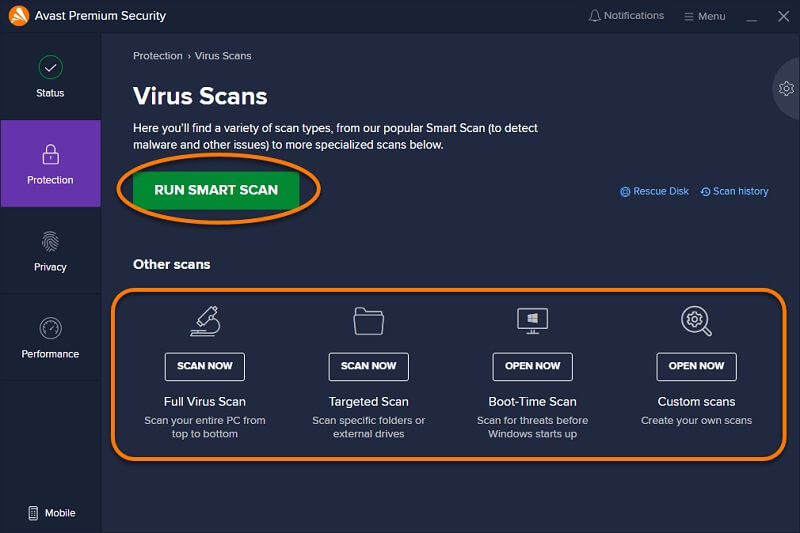Open the Notifications panel label
This screenshot has width=800, height=533.
(634, 16)
